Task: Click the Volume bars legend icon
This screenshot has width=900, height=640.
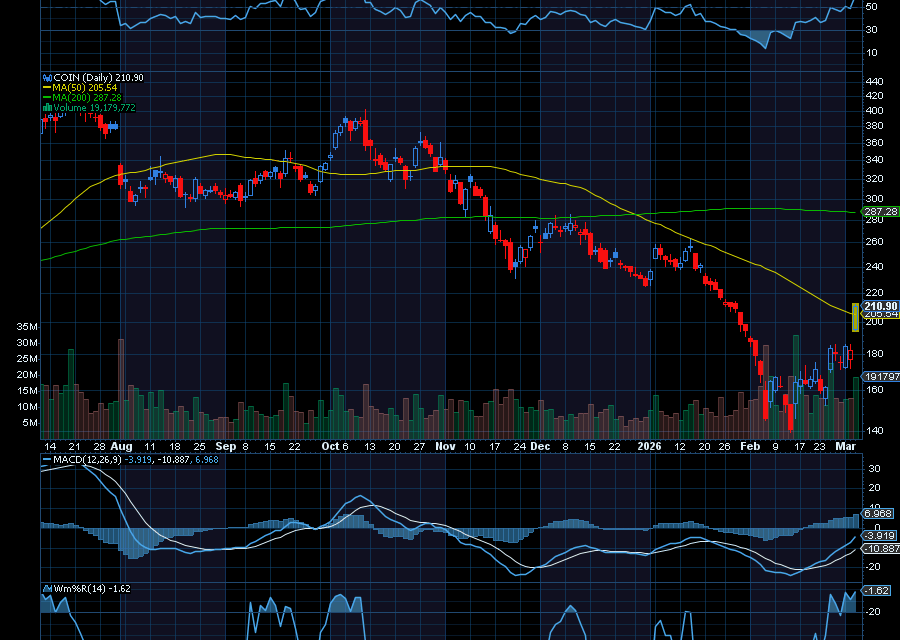Action: pyautogui.click(x=46, y=108)
